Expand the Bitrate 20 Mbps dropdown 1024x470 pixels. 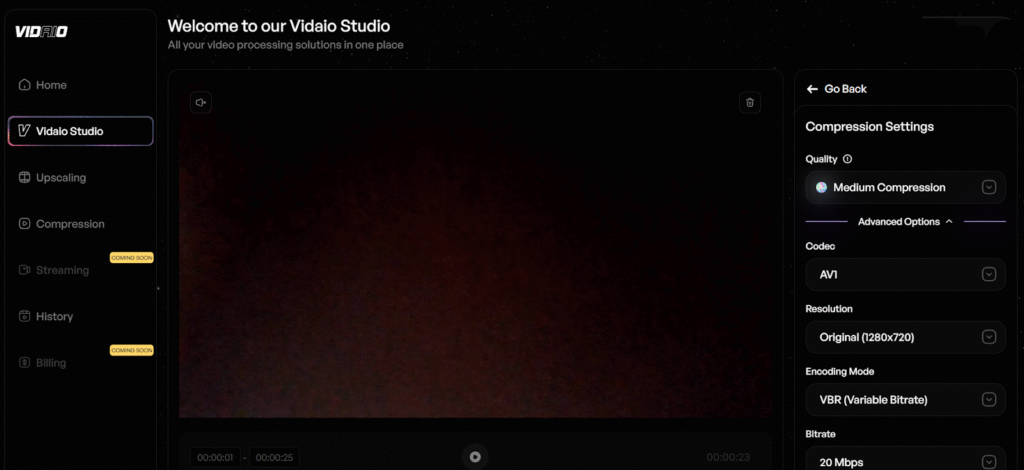click(905, 461)
